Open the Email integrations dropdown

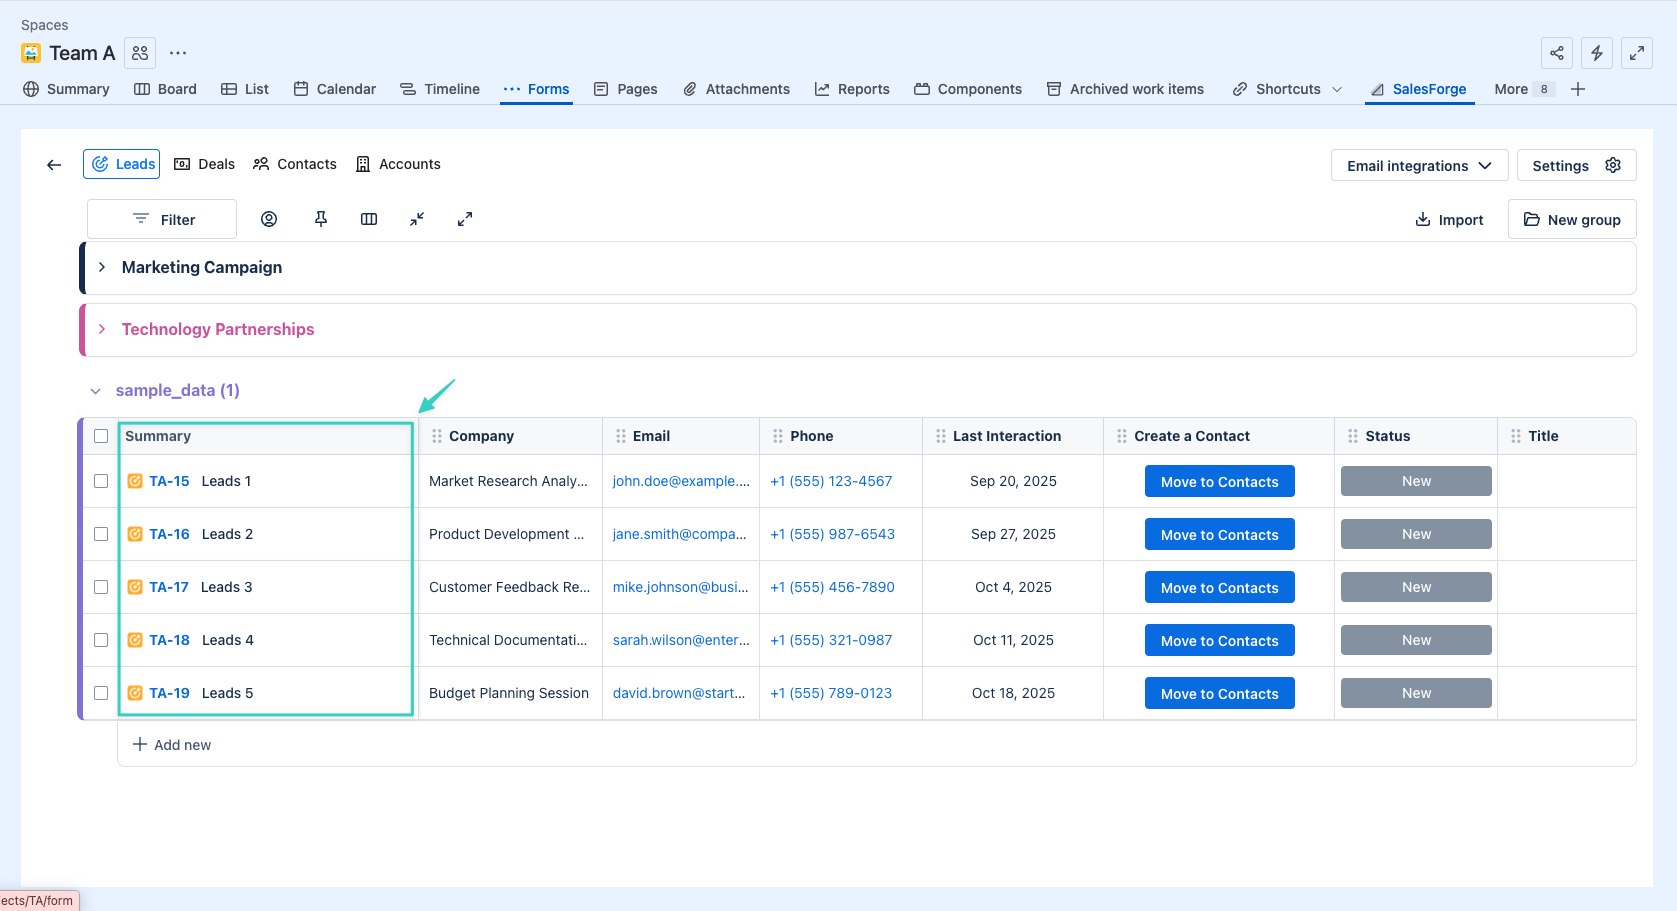click(1418, 166)
